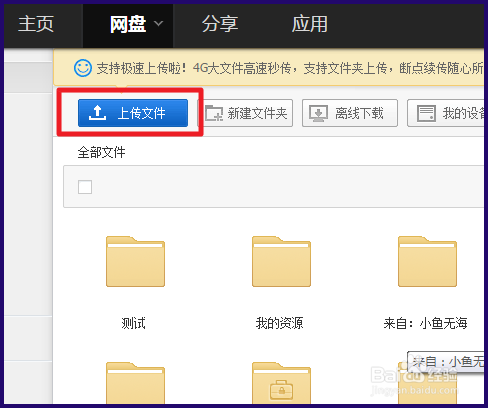This screenshot has height=408, width=488.
Task: Tick the select-all checkbox under 全部文件
Action: coord(85,187)
